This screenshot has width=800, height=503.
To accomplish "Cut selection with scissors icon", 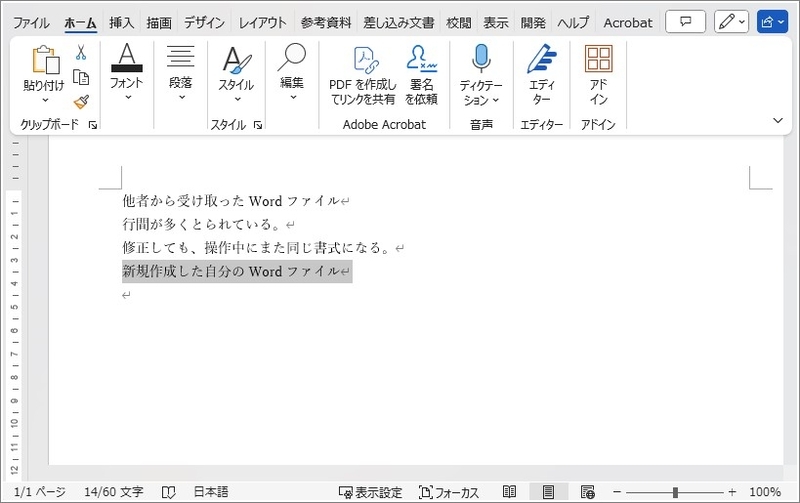I will click(81, 53).
